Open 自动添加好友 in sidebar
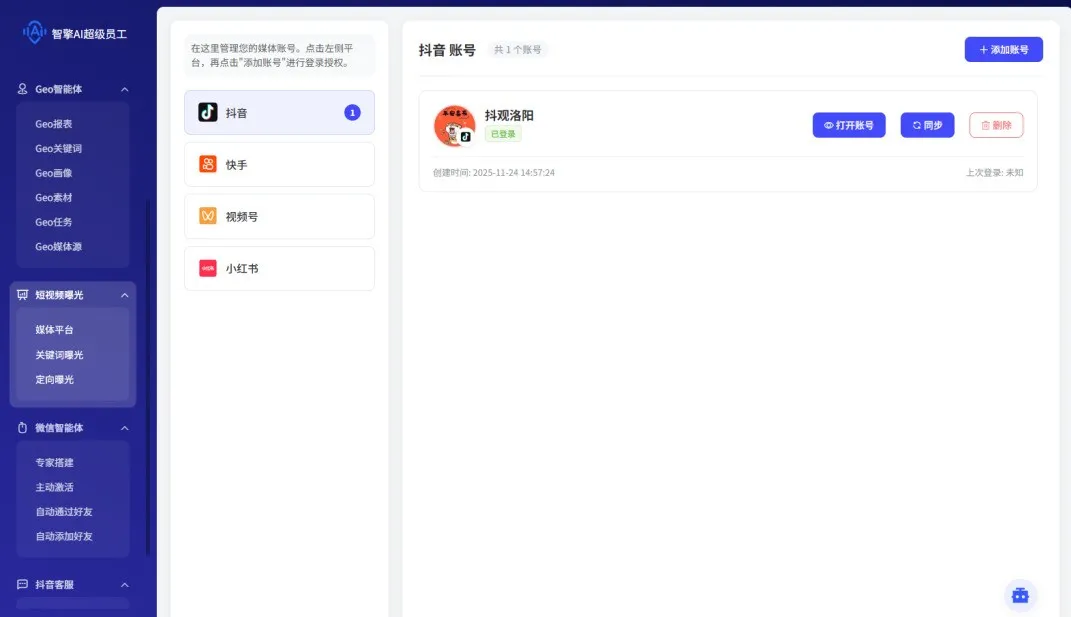1071x617 pixels. [x=64, y=536]
